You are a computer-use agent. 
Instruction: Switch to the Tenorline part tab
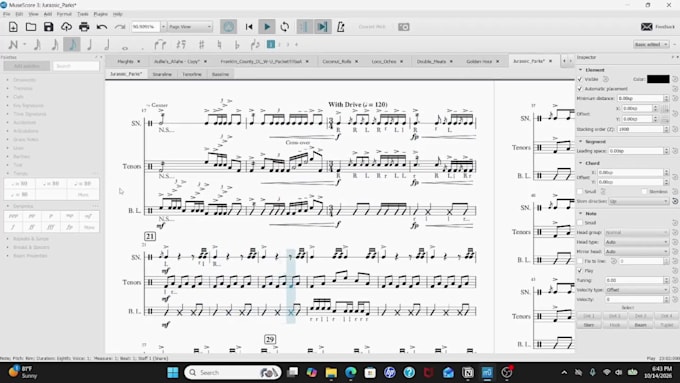click(192, 74)
